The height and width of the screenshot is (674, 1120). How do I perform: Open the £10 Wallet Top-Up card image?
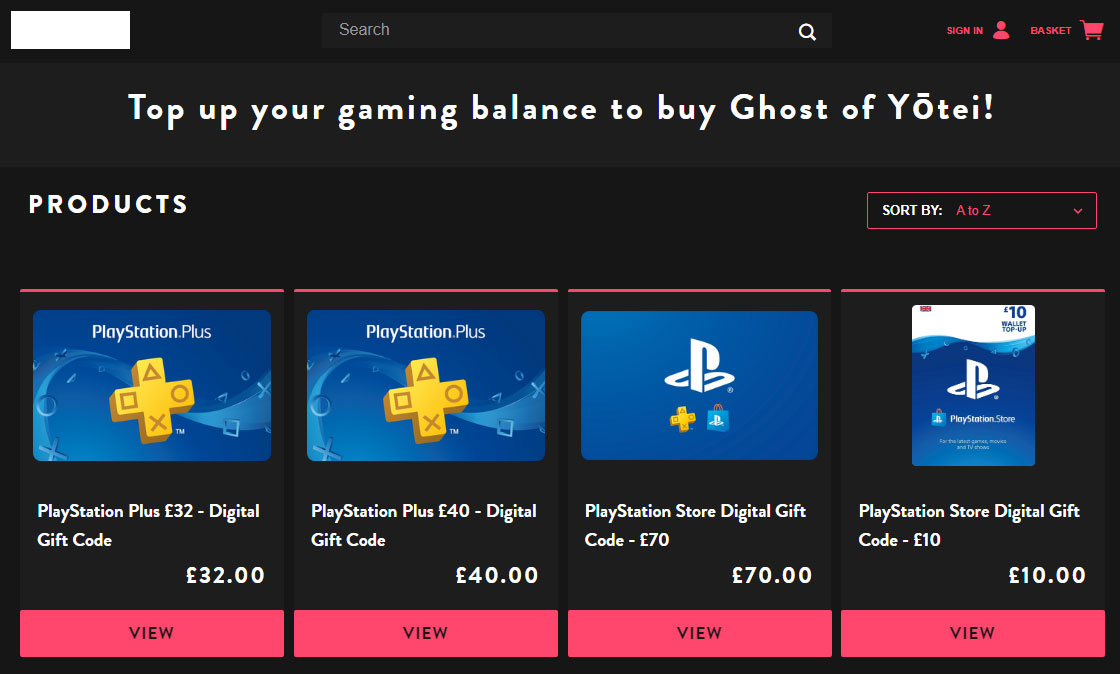coord(973,385)
